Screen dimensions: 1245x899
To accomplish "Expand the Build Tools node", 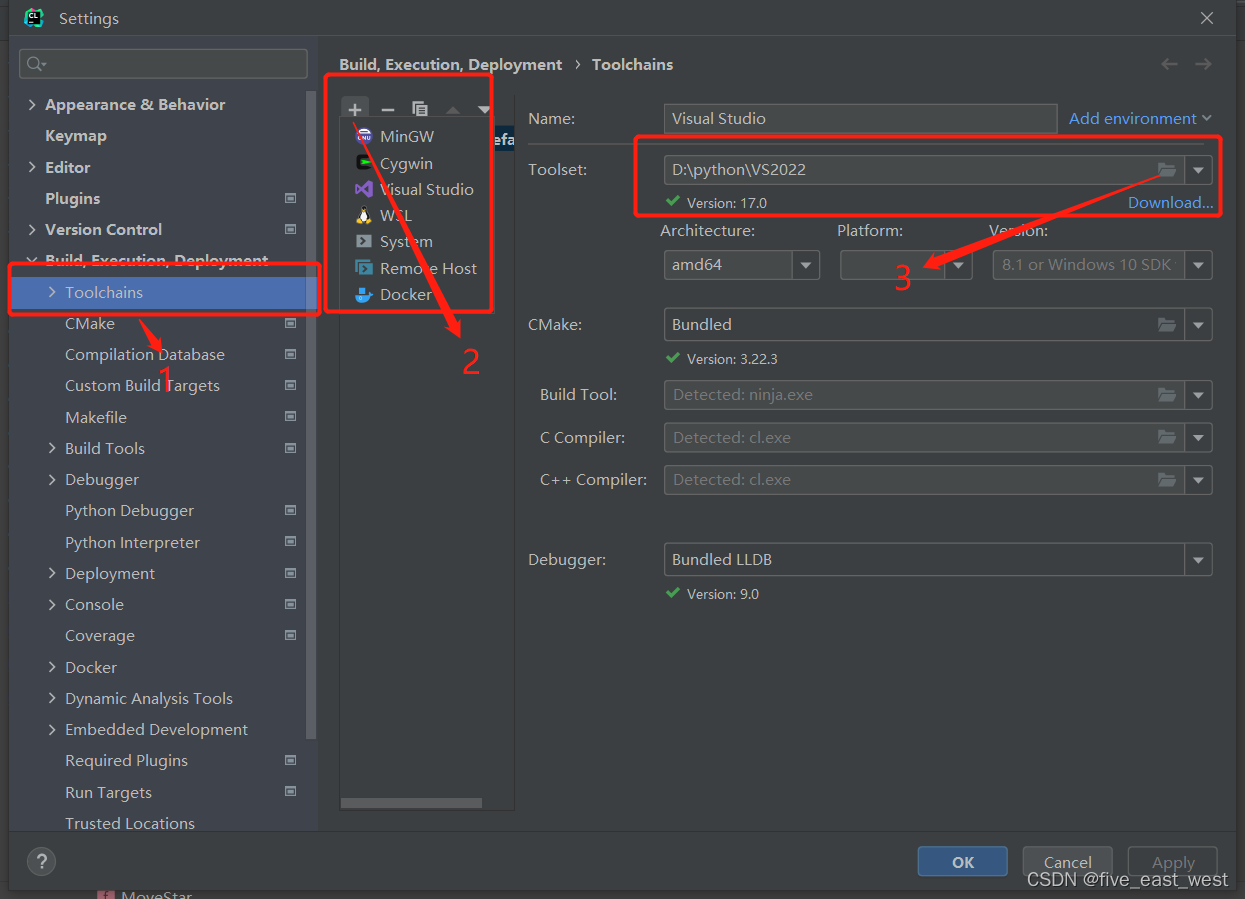I will (52, 448).
